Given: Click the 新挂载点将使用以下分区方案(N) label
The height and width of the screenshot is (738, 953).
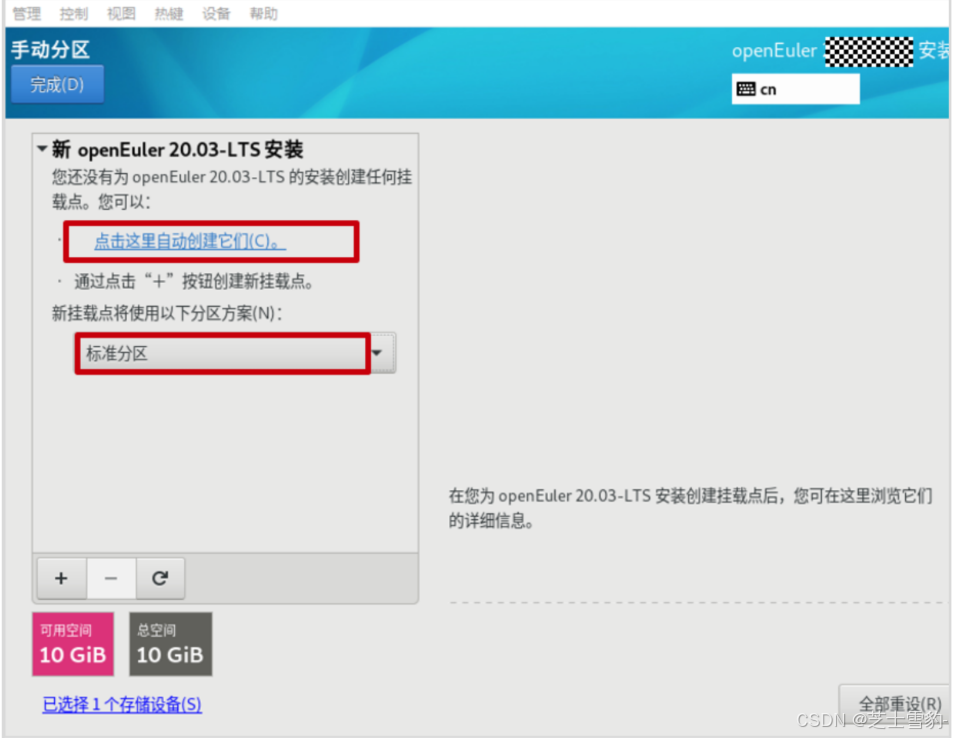Looking at the screenshot, I should click(167, 313).
